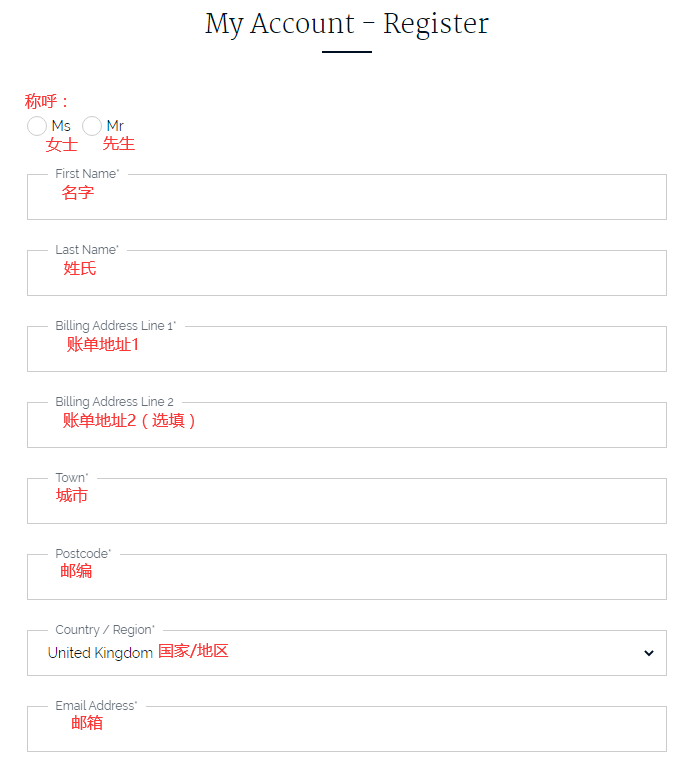Click into the Postcode text box
Viewport: 696px width, 760px height.
[x=346, y=578]
